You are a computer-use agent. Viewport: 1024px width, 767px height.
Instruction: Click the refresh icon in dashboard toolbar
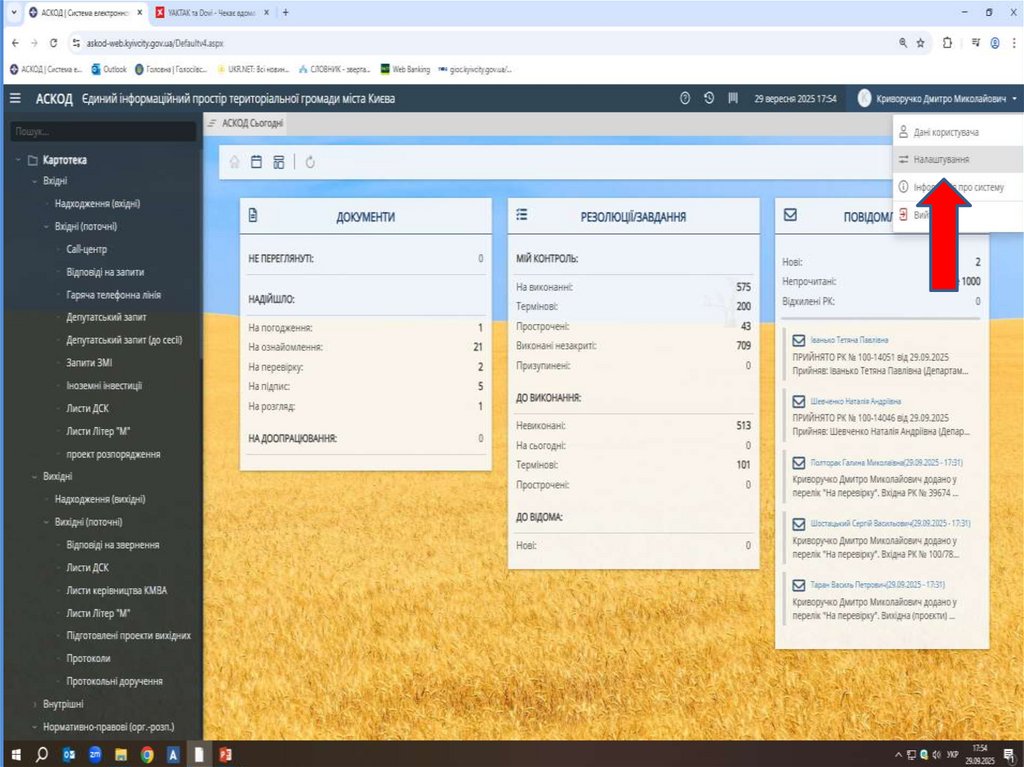pos(311,162)
